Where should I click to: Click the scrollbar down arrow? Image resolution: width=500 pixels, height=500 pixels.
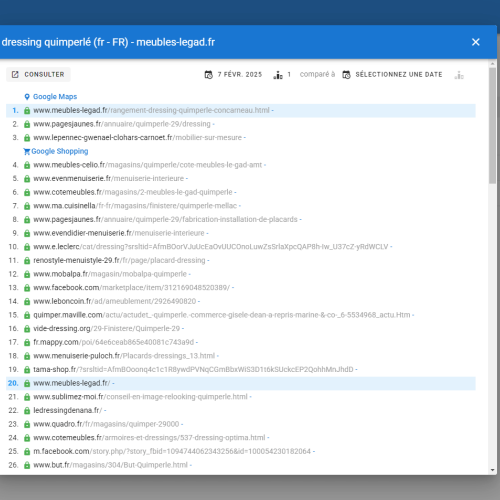(492, 470)
